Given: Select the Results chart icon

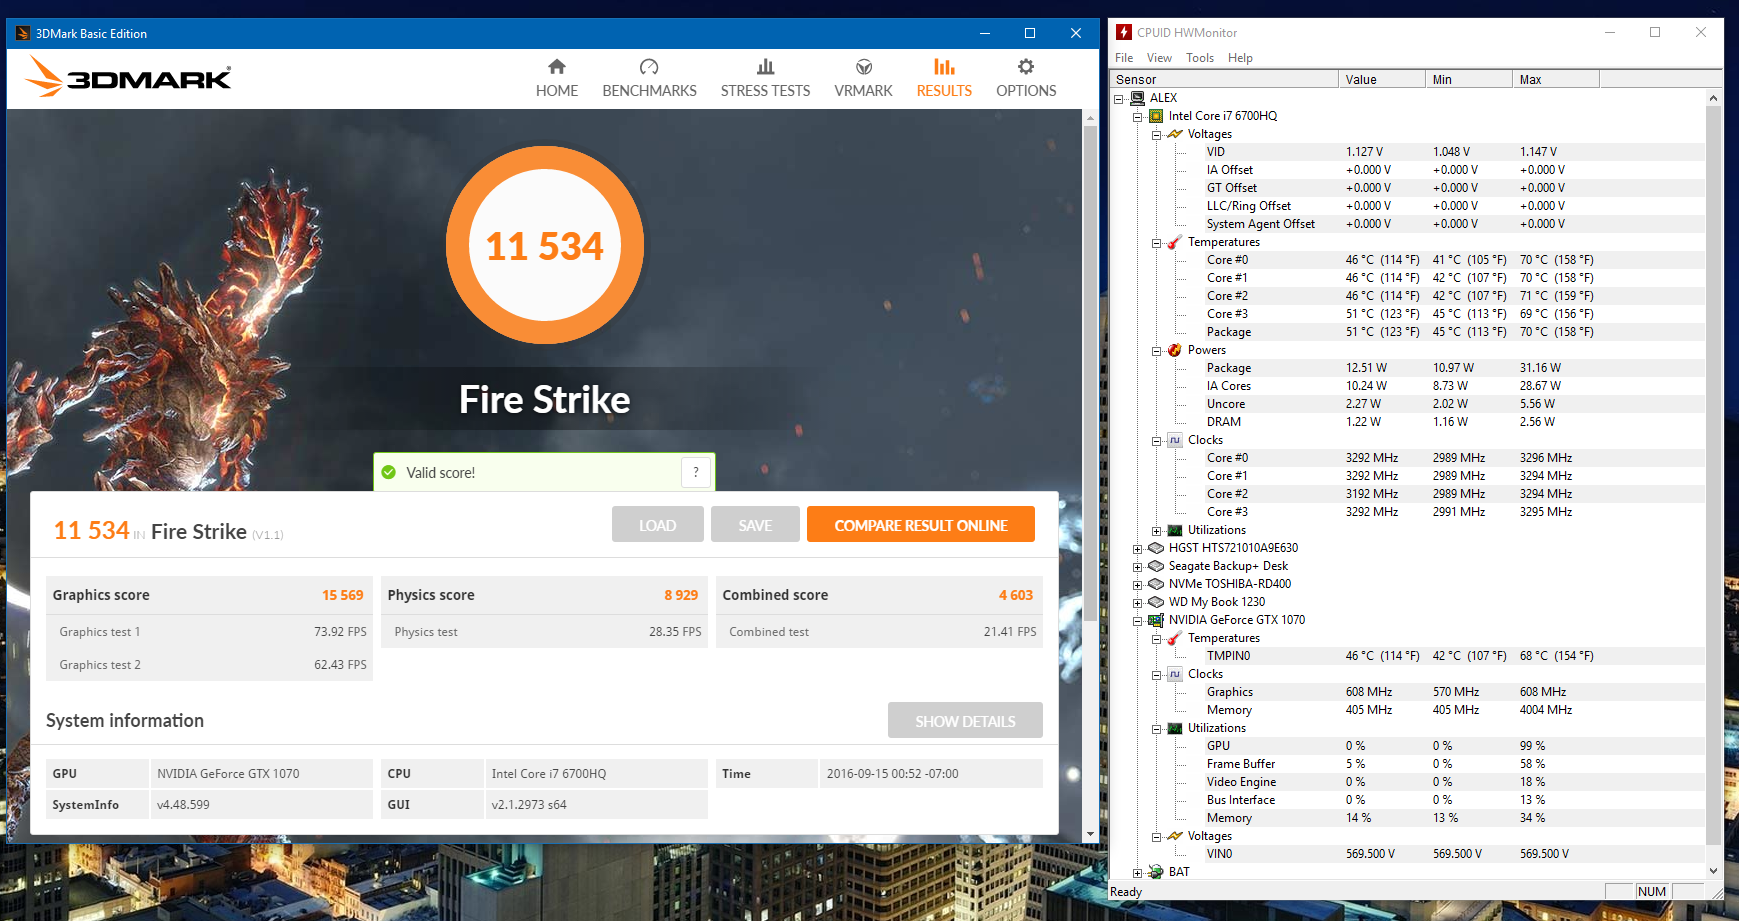Looking at the screenshot, I should tap(944, 67).
